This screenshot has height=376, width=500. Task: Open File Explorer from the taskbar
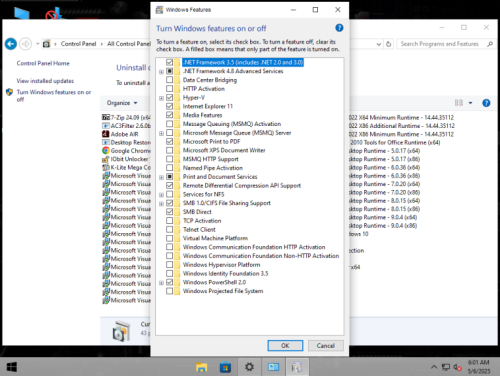click(x=201, y=367)
